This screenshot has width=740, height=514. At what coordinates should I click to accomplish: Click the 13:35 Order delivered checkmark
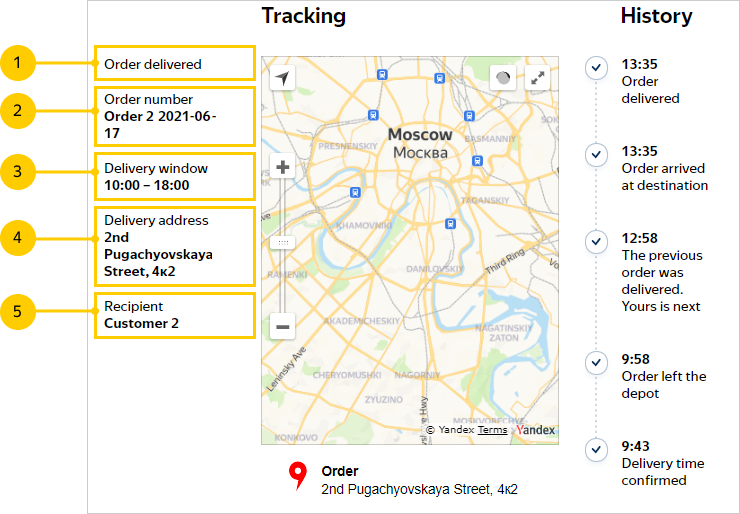[x=596, y=68]
